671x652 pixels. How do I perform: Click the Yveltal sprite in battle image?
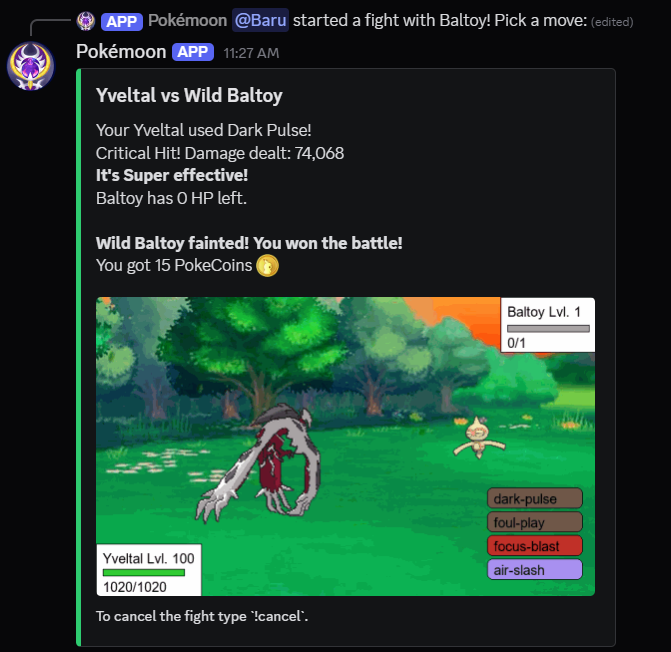pos(258,463)
